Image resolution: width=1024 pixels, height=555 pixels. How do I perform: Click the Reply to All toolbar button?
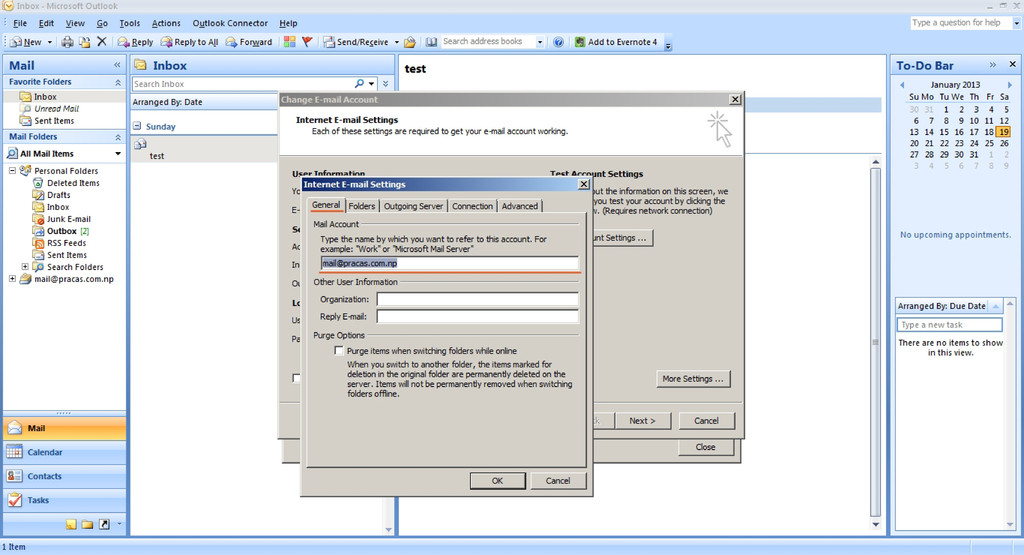tap(189, 42)
